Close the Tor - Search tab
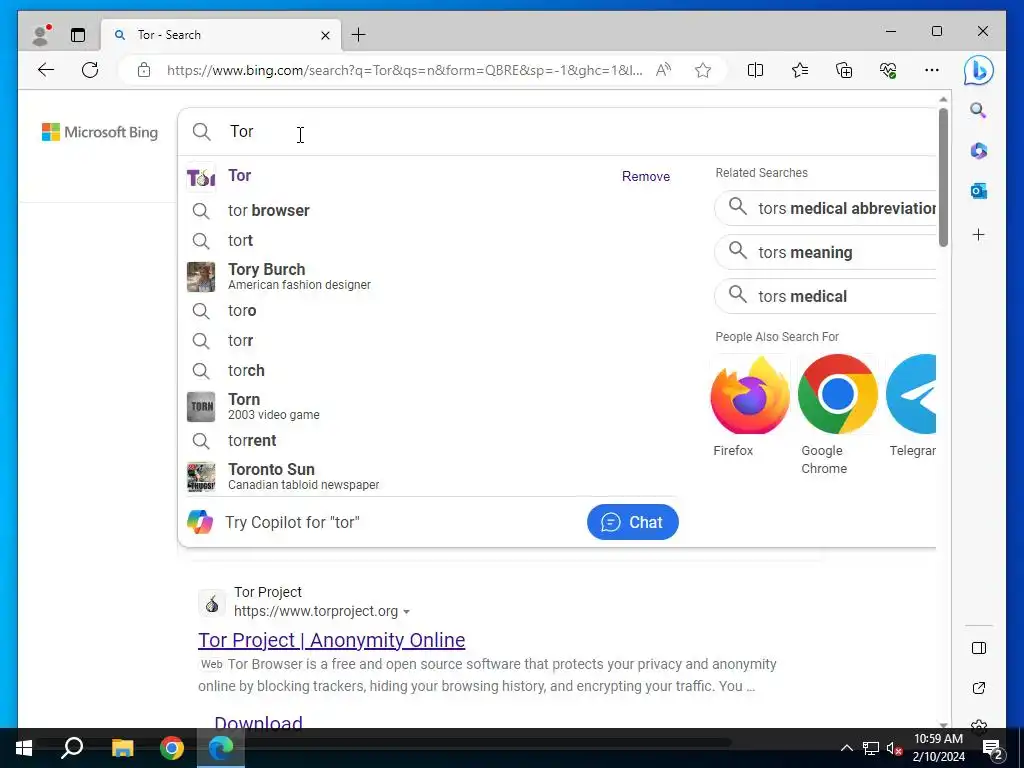 325,35
